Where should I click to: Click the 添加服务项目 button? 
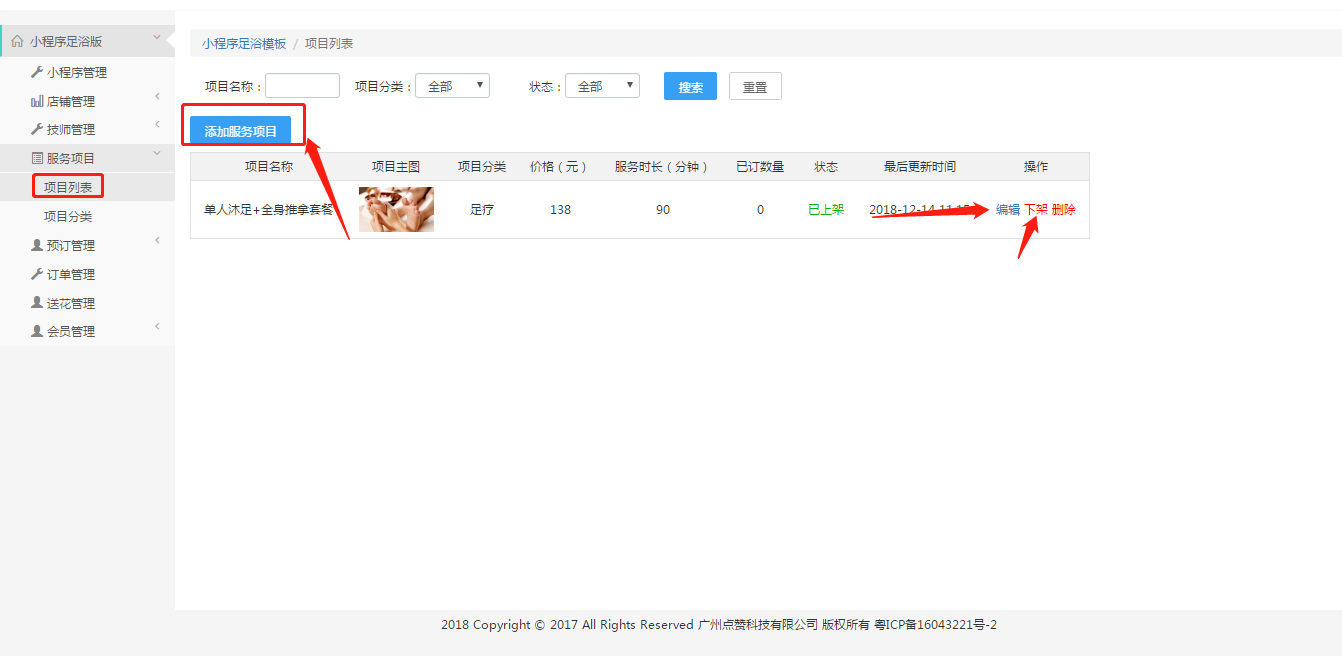pyautogui.click(x=241, y=131)
